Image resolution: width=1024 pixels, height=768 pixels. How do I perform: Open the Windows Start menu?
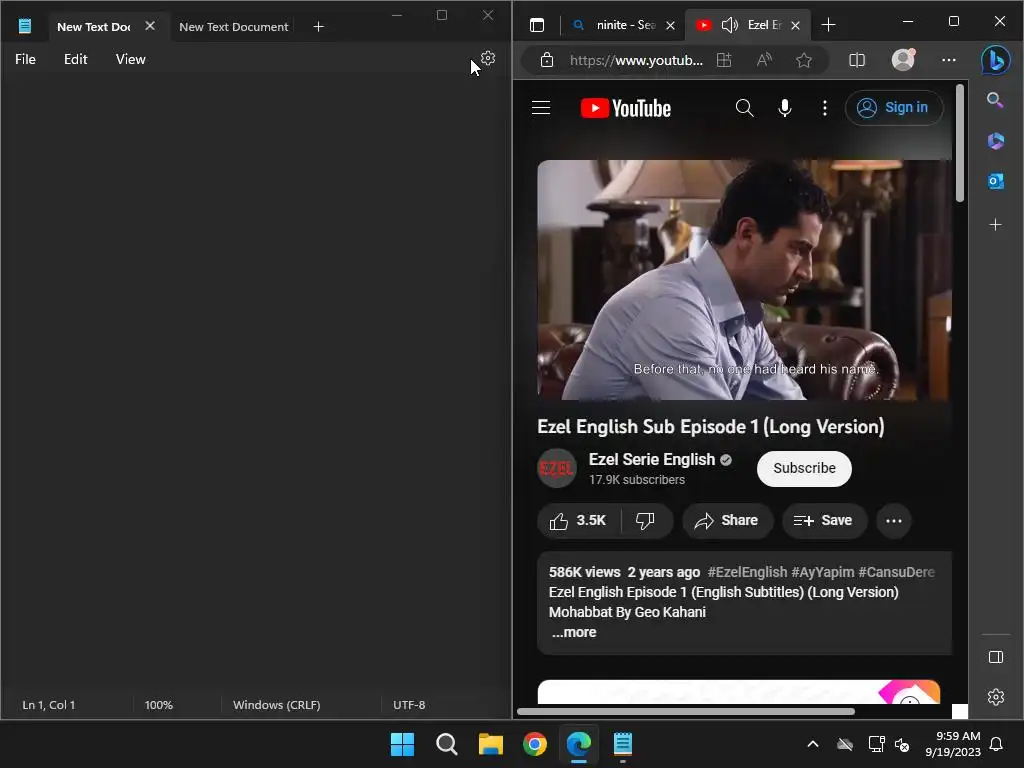pyautogui.click(x=402, y=744)
